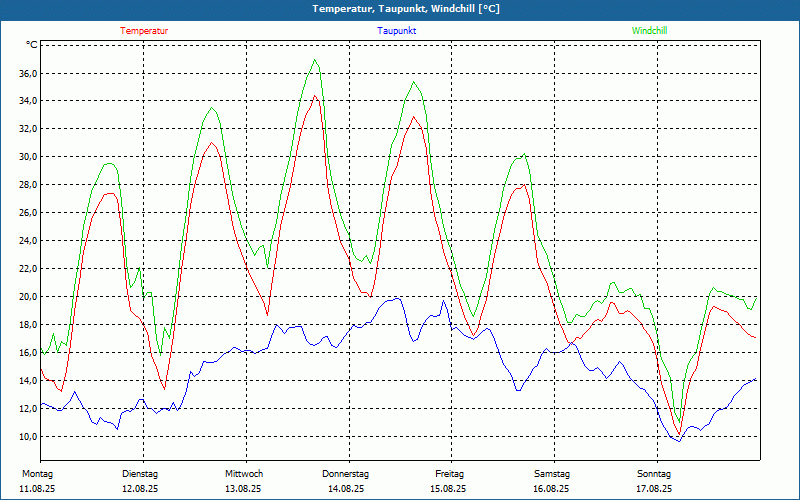Image resolution: width=800 pixels, height=500 pixels.
Task: Select the blue "Taupunkt" legend label
Action: 397,31
